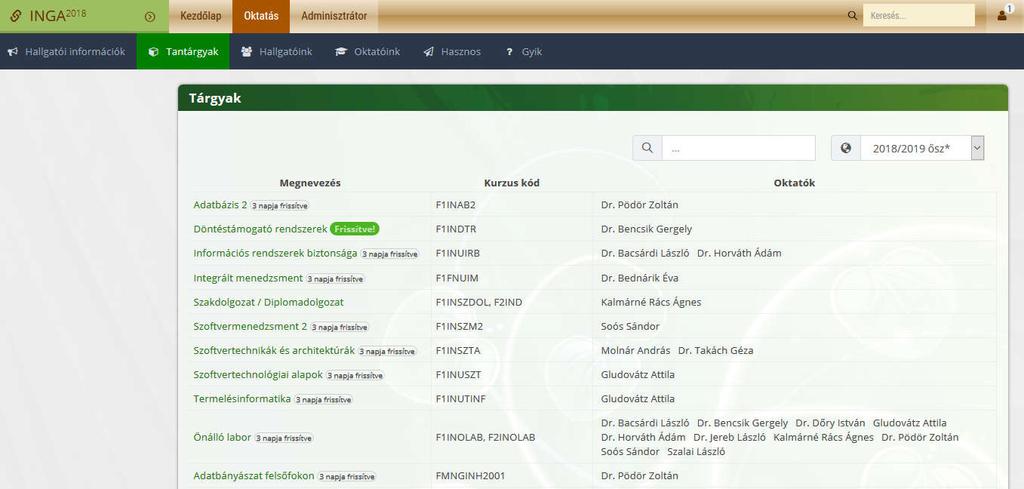1024x489 pixels.
Task: Open Szoftvertechnológiai alapok link
Action: coord(259,374)
